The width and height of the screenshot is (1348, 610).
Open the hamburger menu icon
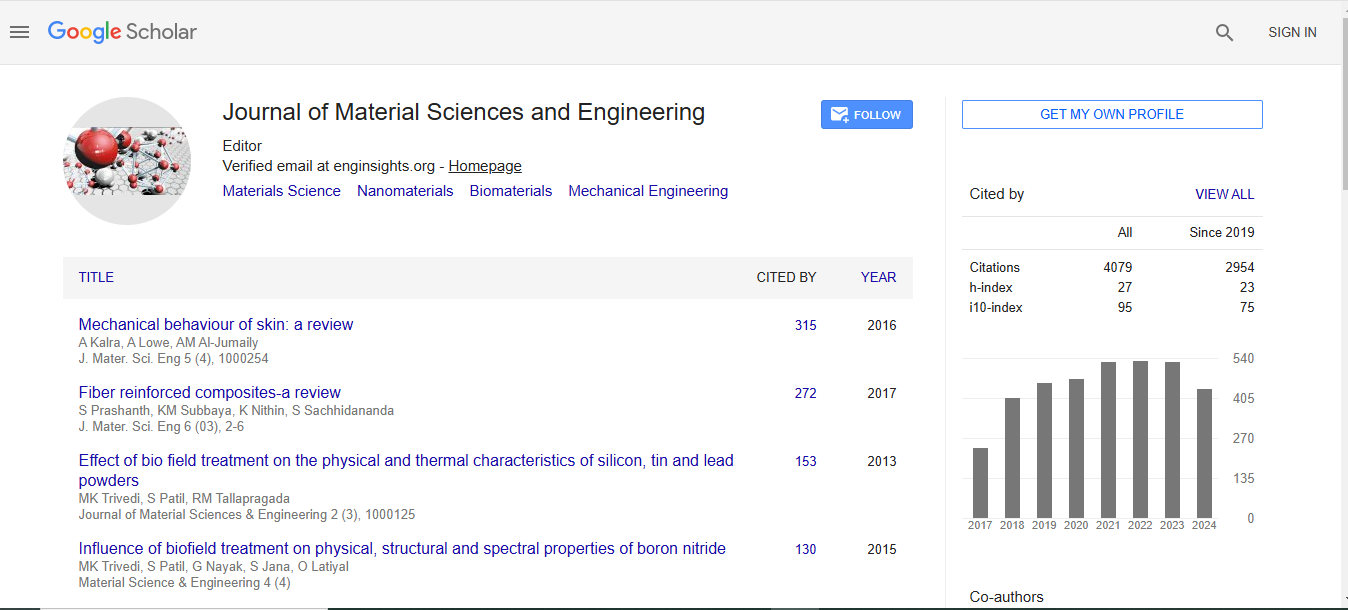coord(19,32)
